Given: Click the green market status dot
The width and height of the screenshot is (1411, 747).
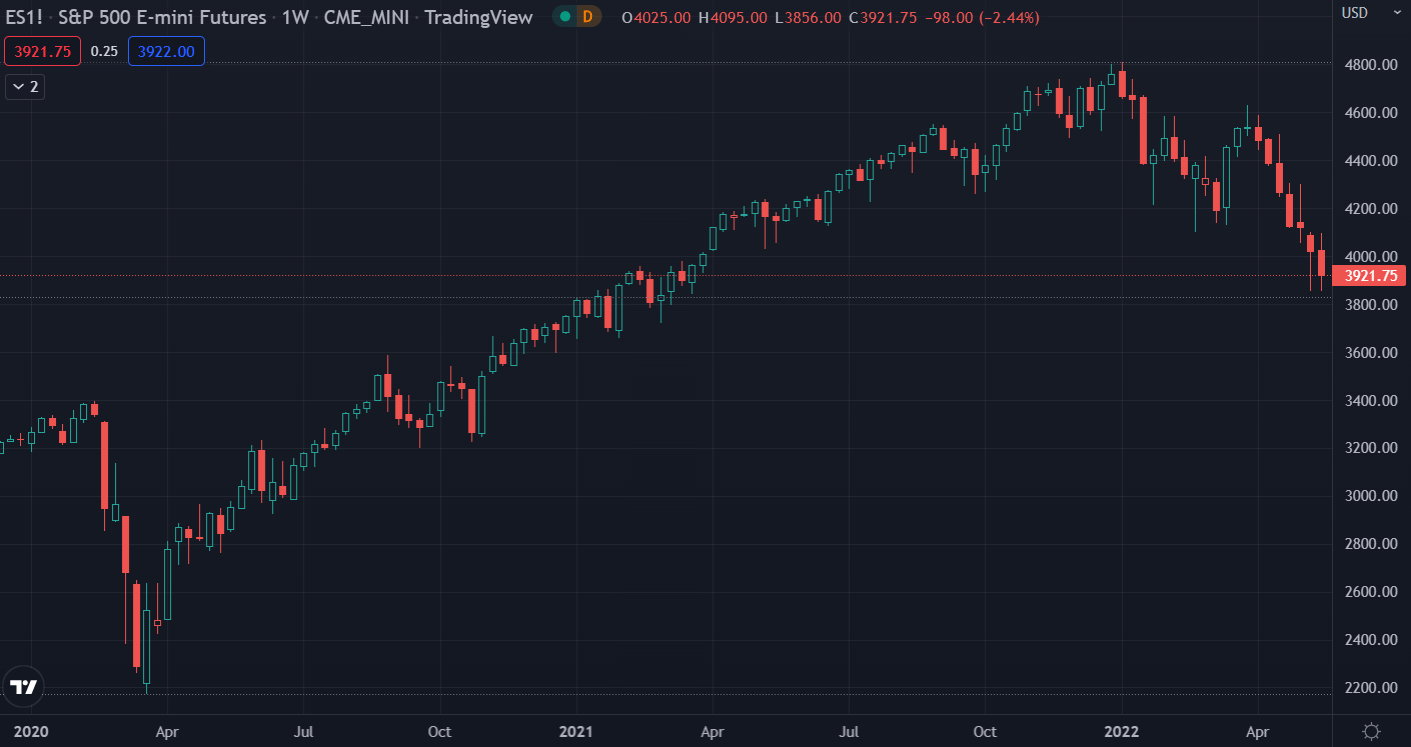Looking at the screenshot, I should [x=566, y=16].
